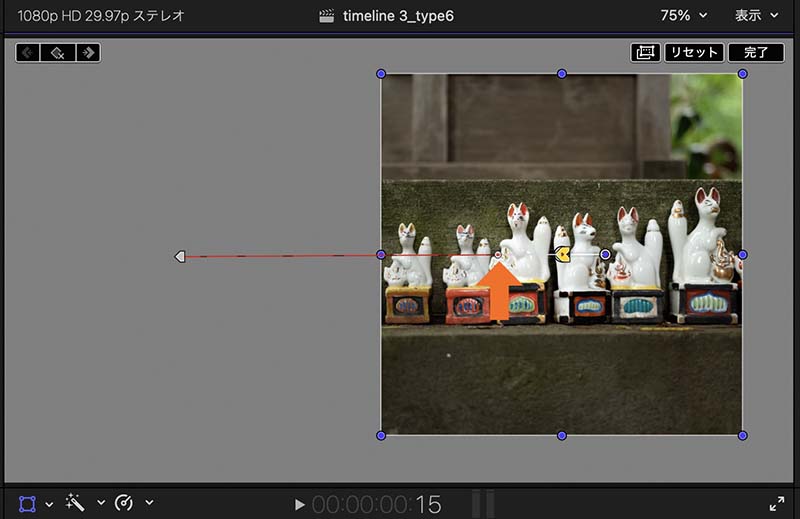Screen dimensions: 800x519
Task: Click the right-middle scale handle
Action: pyautogui.click(x=743, y=255)
